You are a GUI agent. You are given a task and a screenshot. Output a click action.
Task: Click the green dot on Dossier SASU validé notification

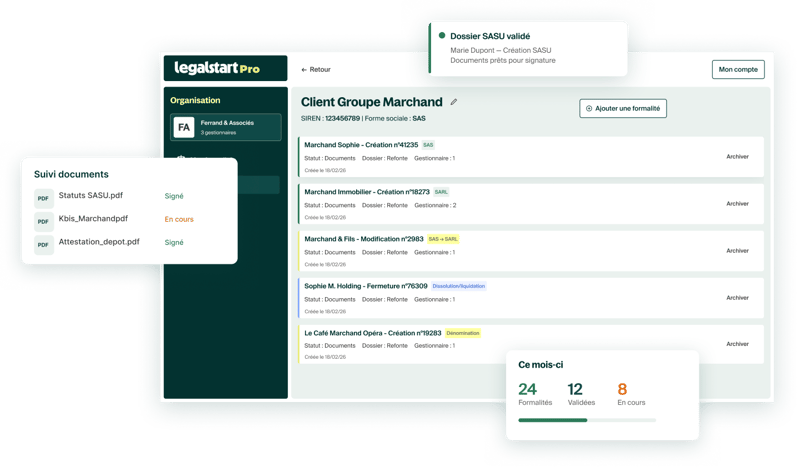point(442,36)
